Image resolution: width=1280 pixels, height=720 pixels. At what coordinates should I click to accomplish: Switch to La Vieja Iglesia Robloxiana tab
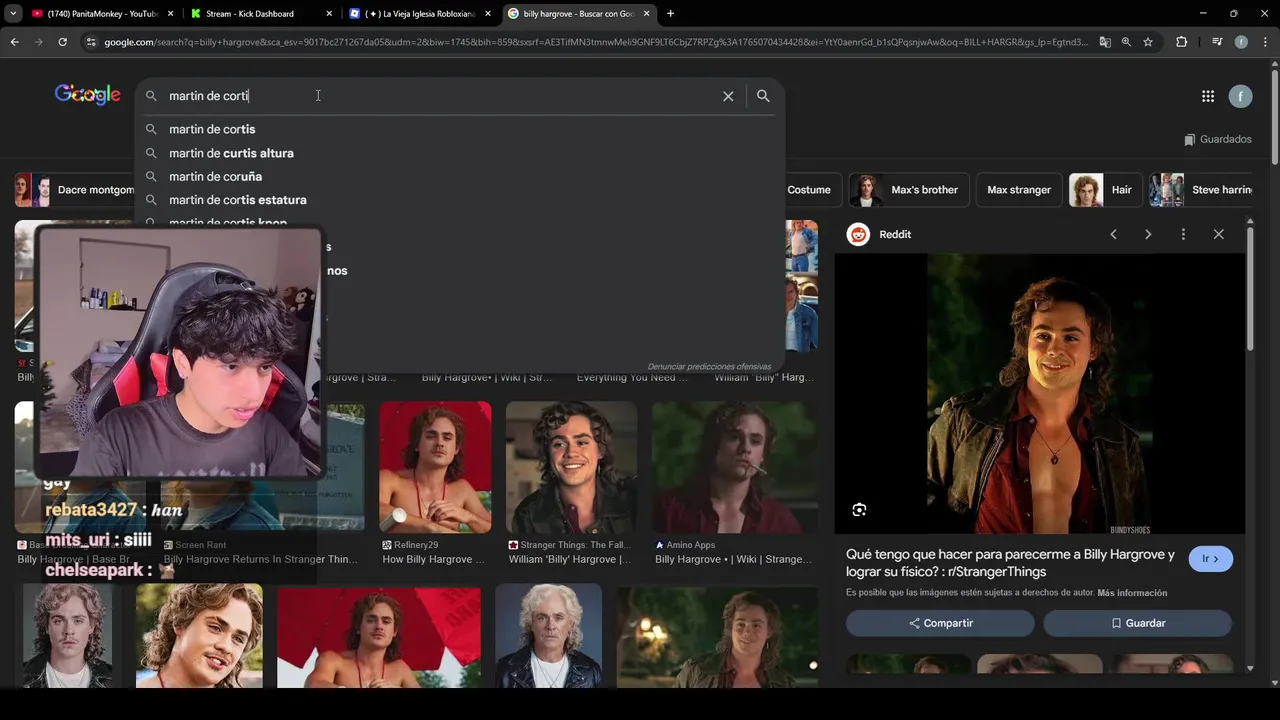pyautogui.click(x=420, y=14)
